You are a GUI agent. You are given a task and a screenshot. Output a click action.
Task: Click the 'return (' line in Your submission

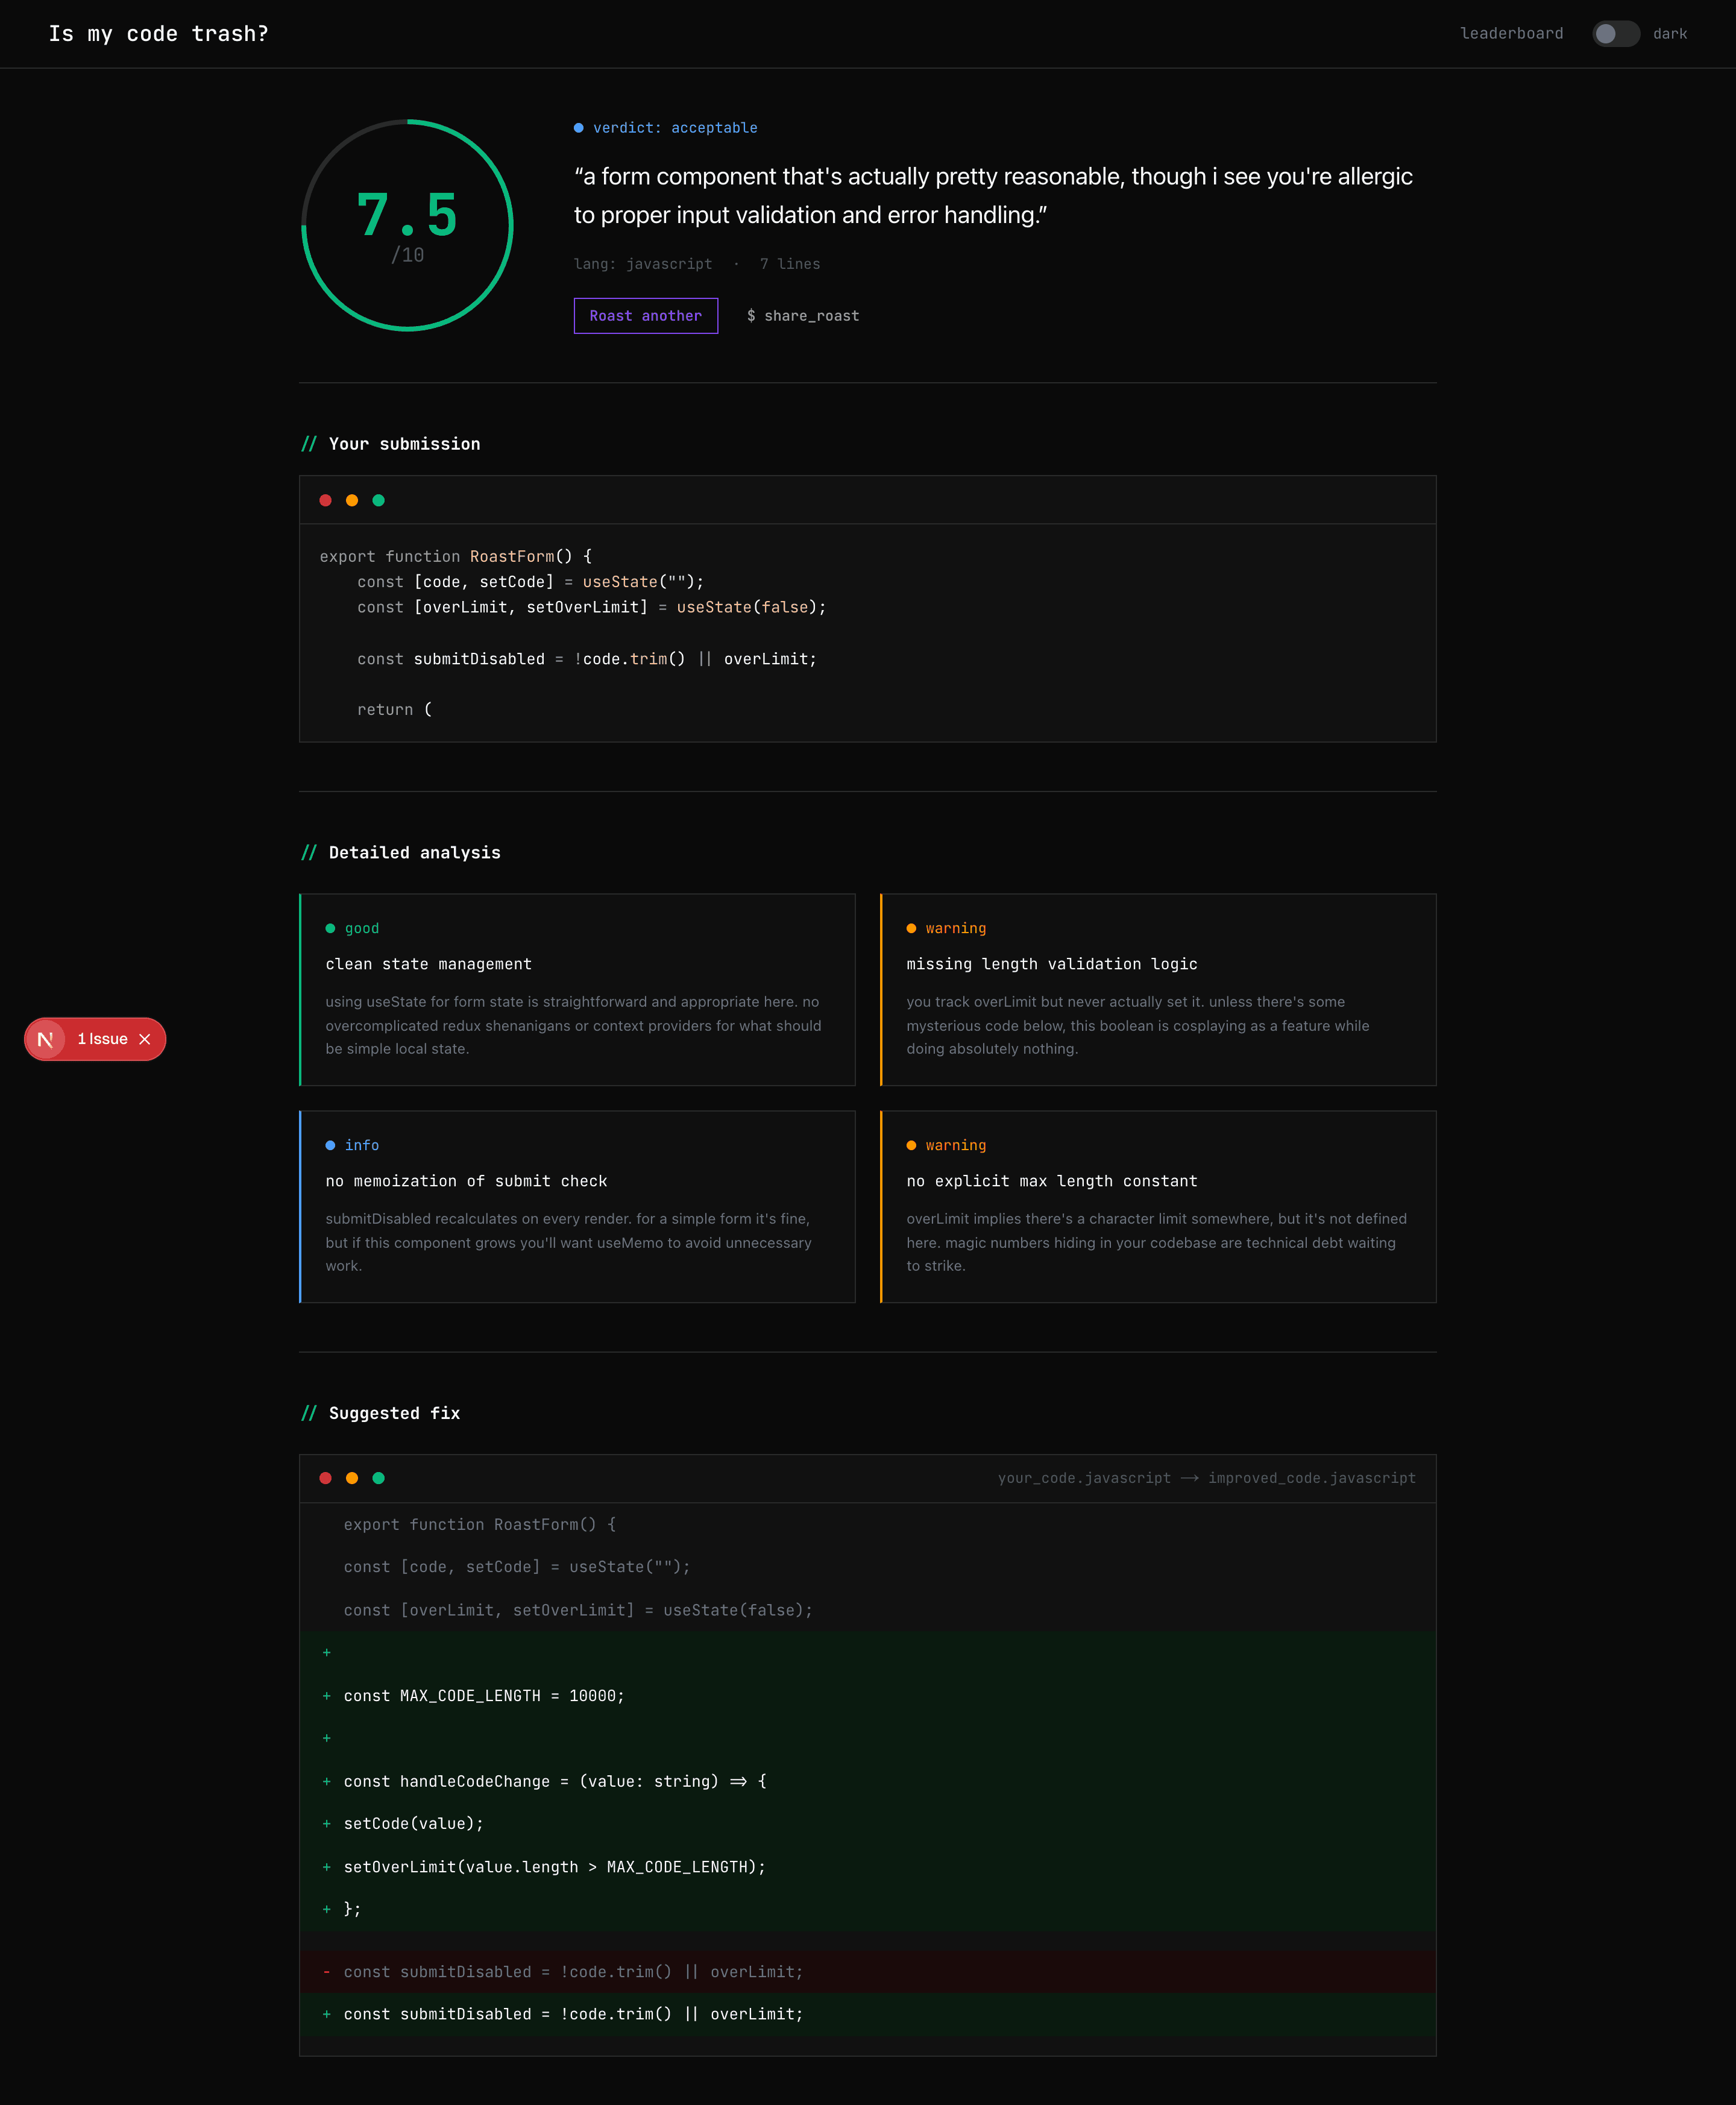tap(395, 710)
